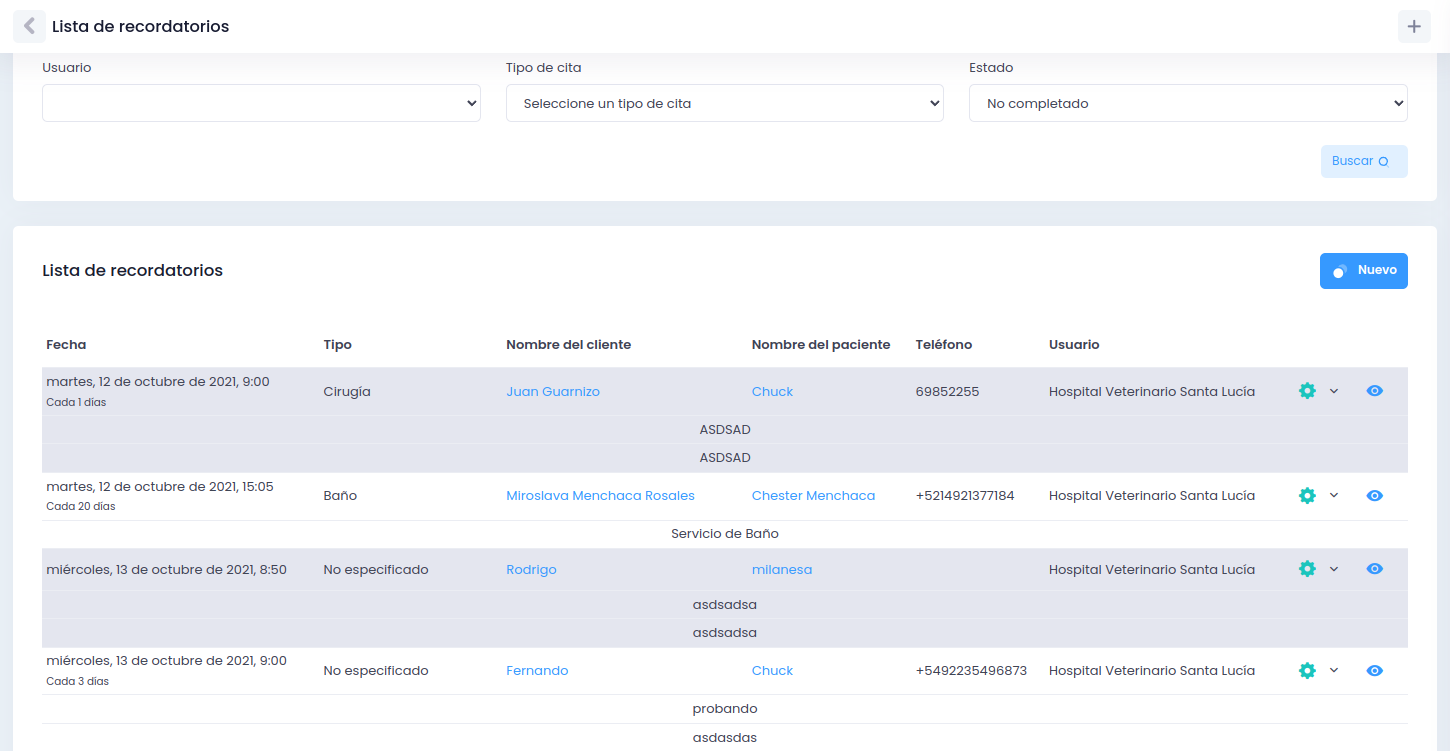The height and width of the screenshot is (751, 1450).
Task: Go back using the left chevron icon
Action: pyautogui.click(x=29, y=26)
